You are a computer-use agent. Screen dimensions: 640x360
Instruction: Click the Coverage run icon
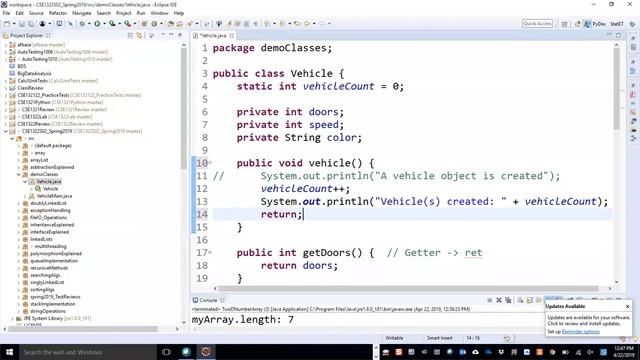tap(112, 24)
